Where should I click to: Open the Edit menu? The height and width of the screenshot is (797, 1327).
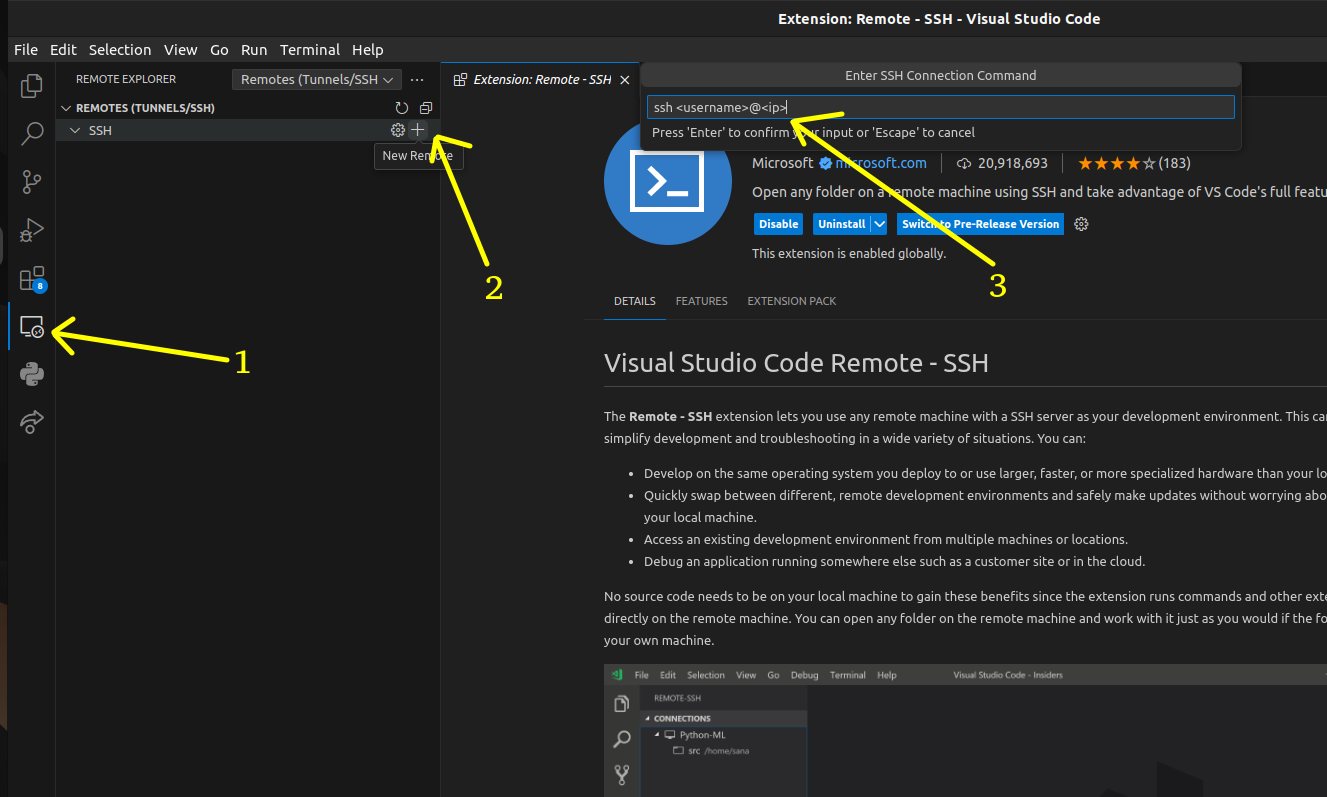coord(63,49)
